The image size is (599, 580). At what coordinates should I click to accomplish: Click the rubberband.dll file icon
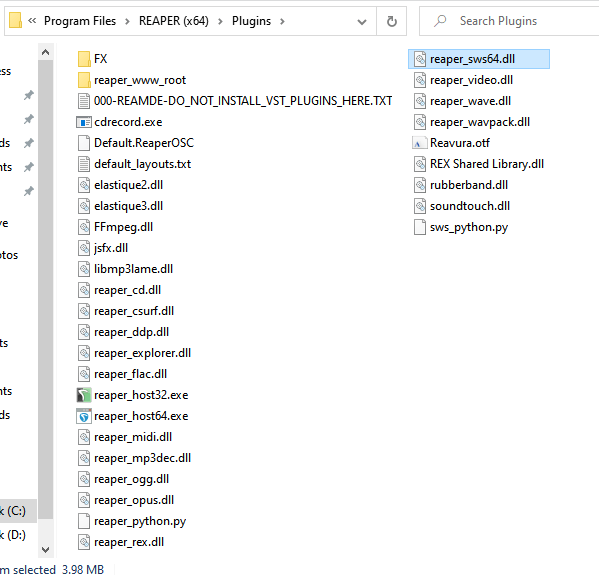420,185
